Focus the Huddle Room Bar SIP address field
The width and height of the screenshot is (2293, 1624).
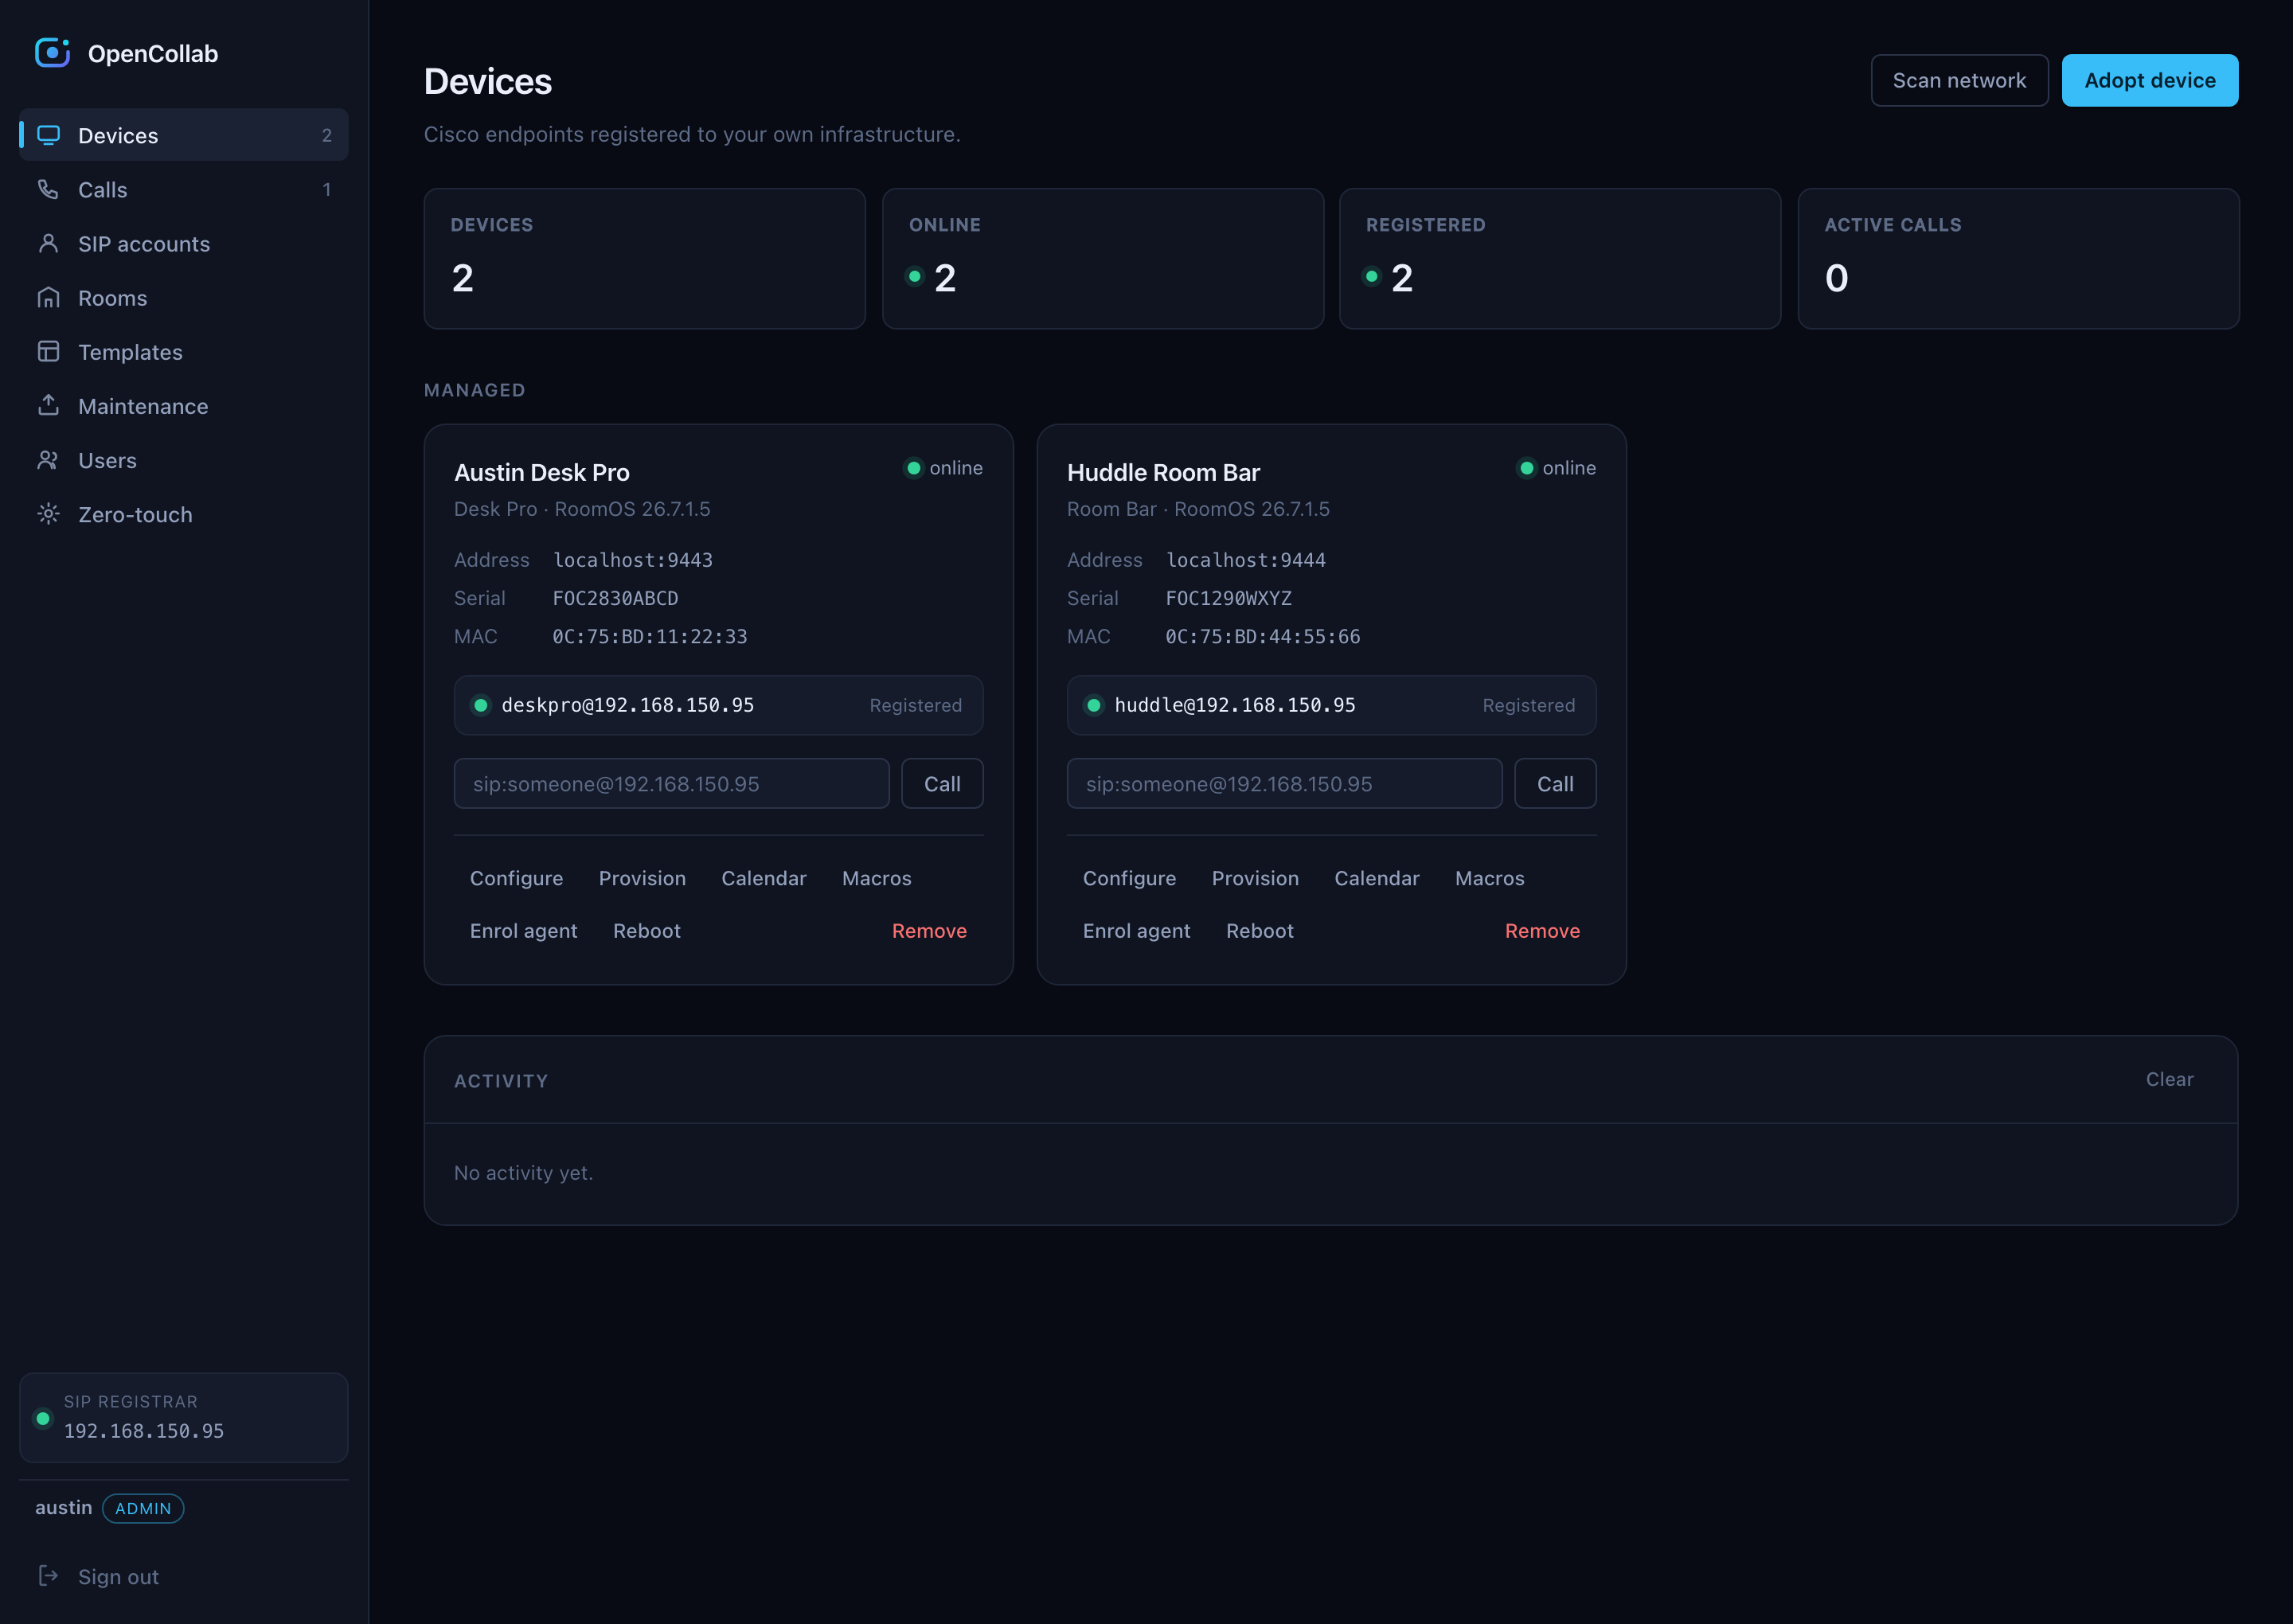(1284, 783)
